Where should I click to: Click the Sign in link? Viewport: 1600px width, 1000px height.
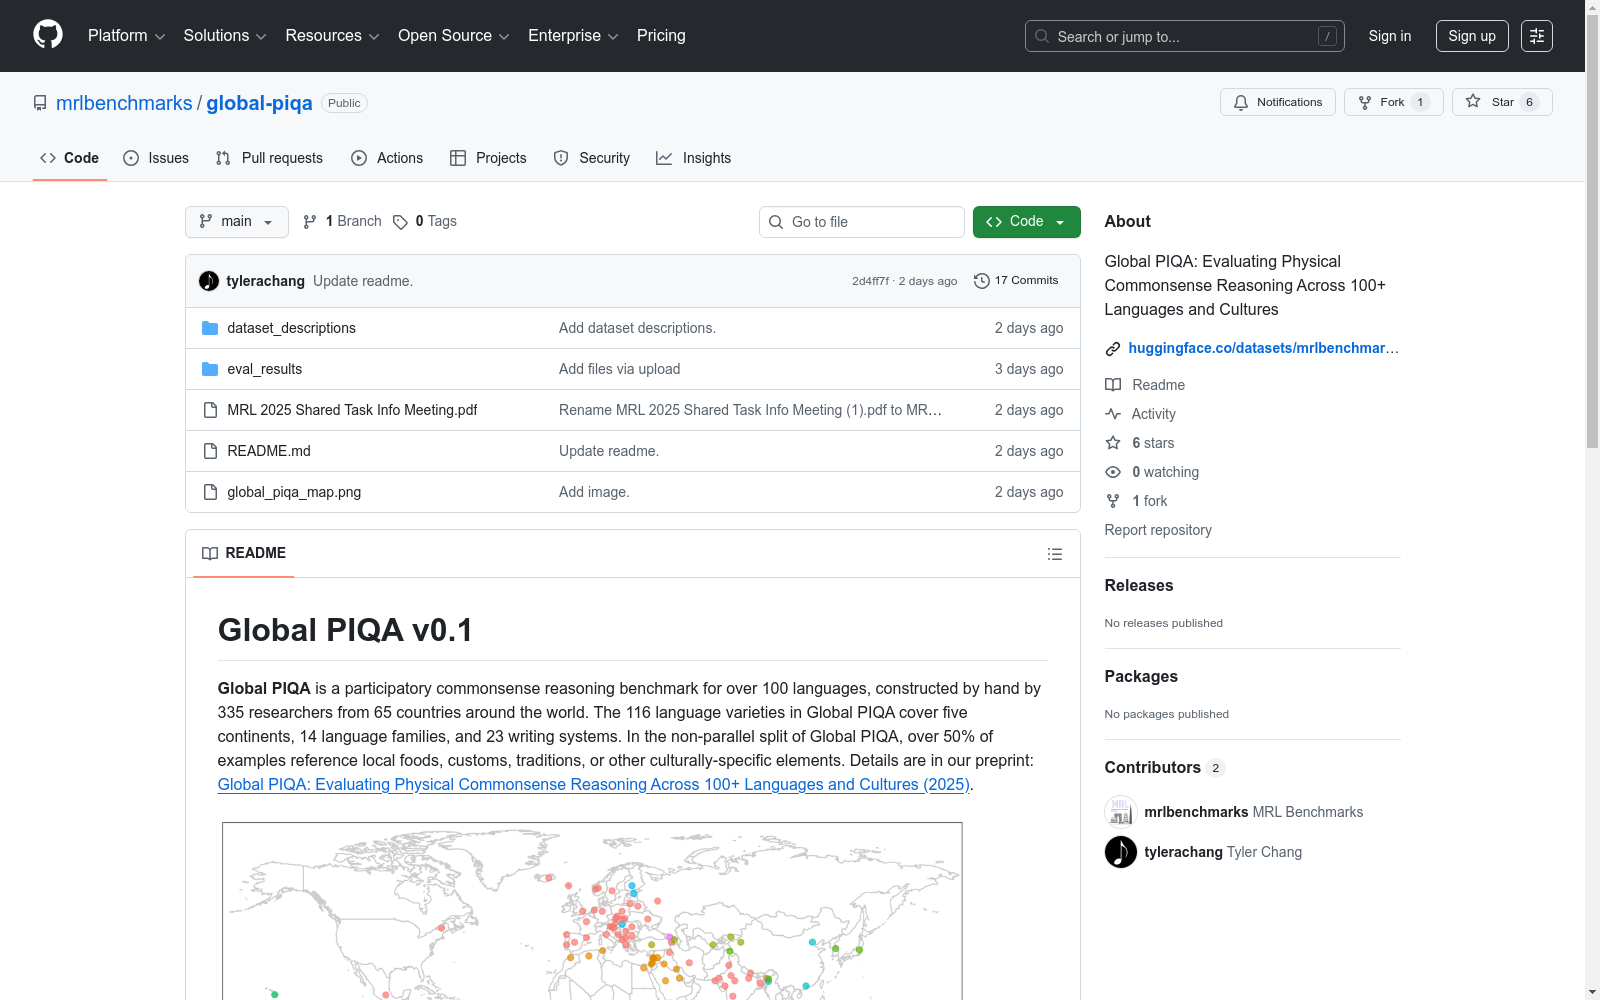click(x=1390, y=36)
